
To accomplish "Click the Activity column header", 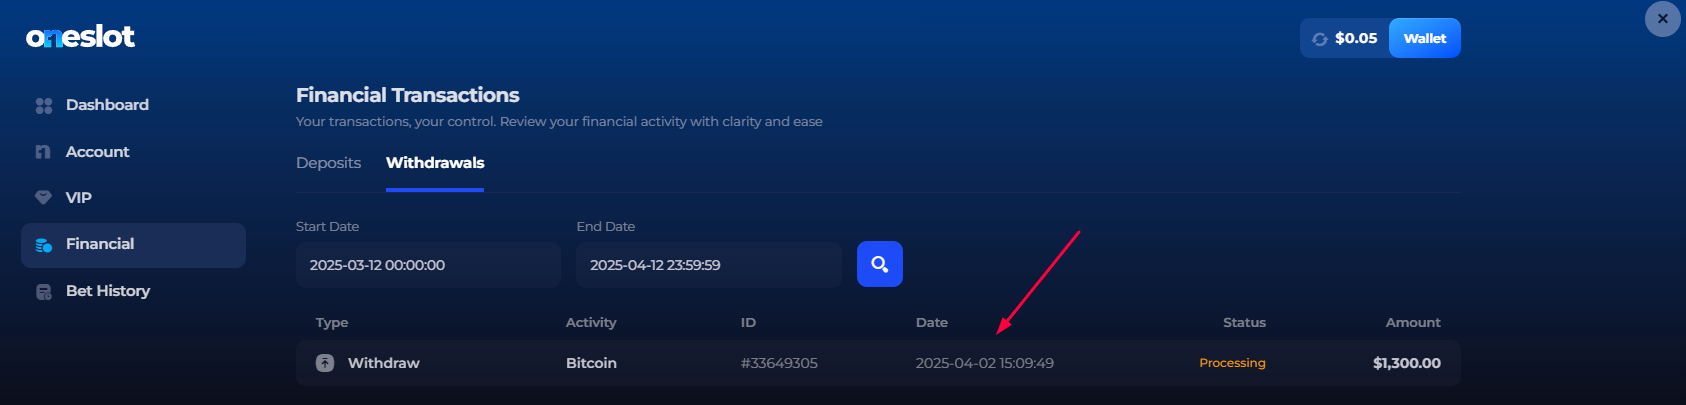I will pos(591,323).
